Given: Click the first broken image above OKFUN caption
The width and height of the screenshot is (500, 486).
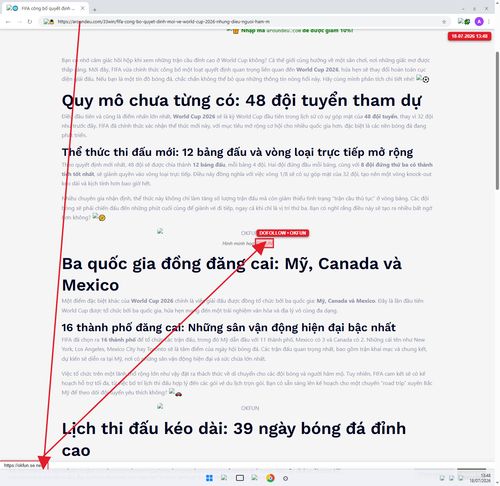Looking at the screenshot, I should 160,231.
